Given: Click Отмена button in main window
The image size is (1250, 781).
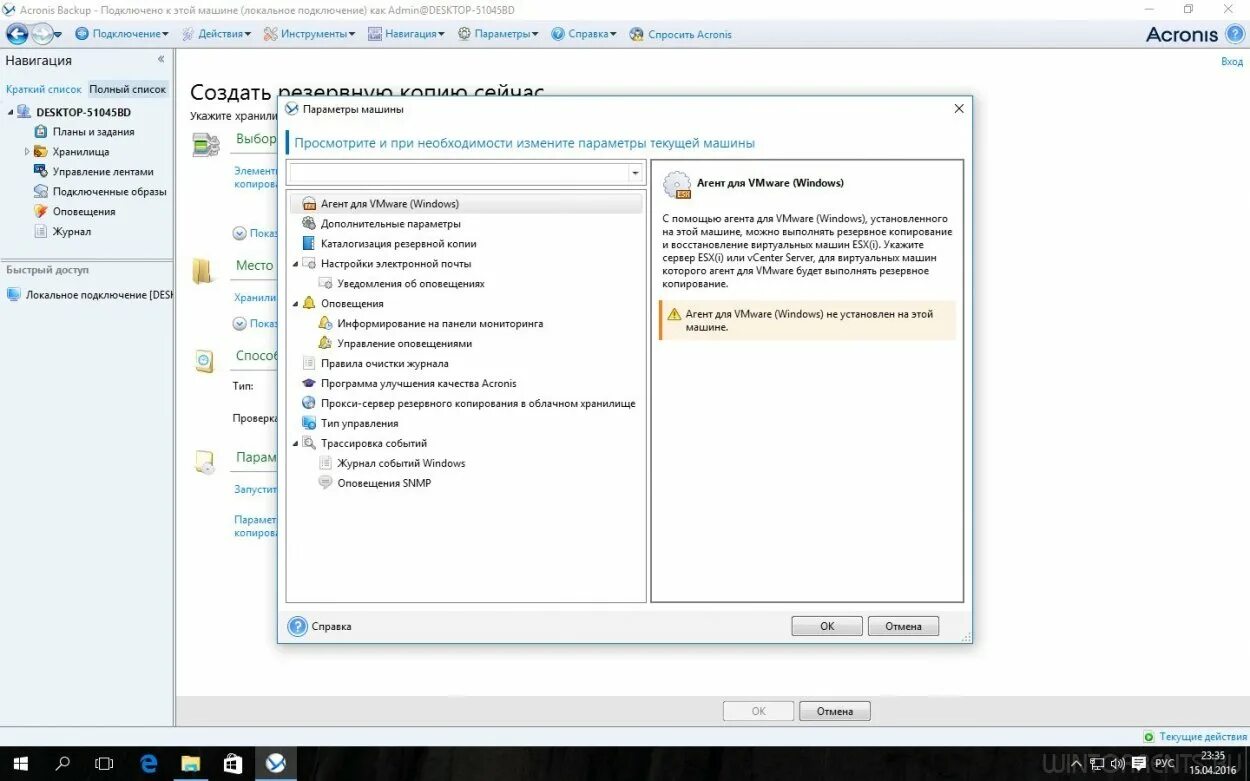Looking at the screenshot, I should 835,711.
